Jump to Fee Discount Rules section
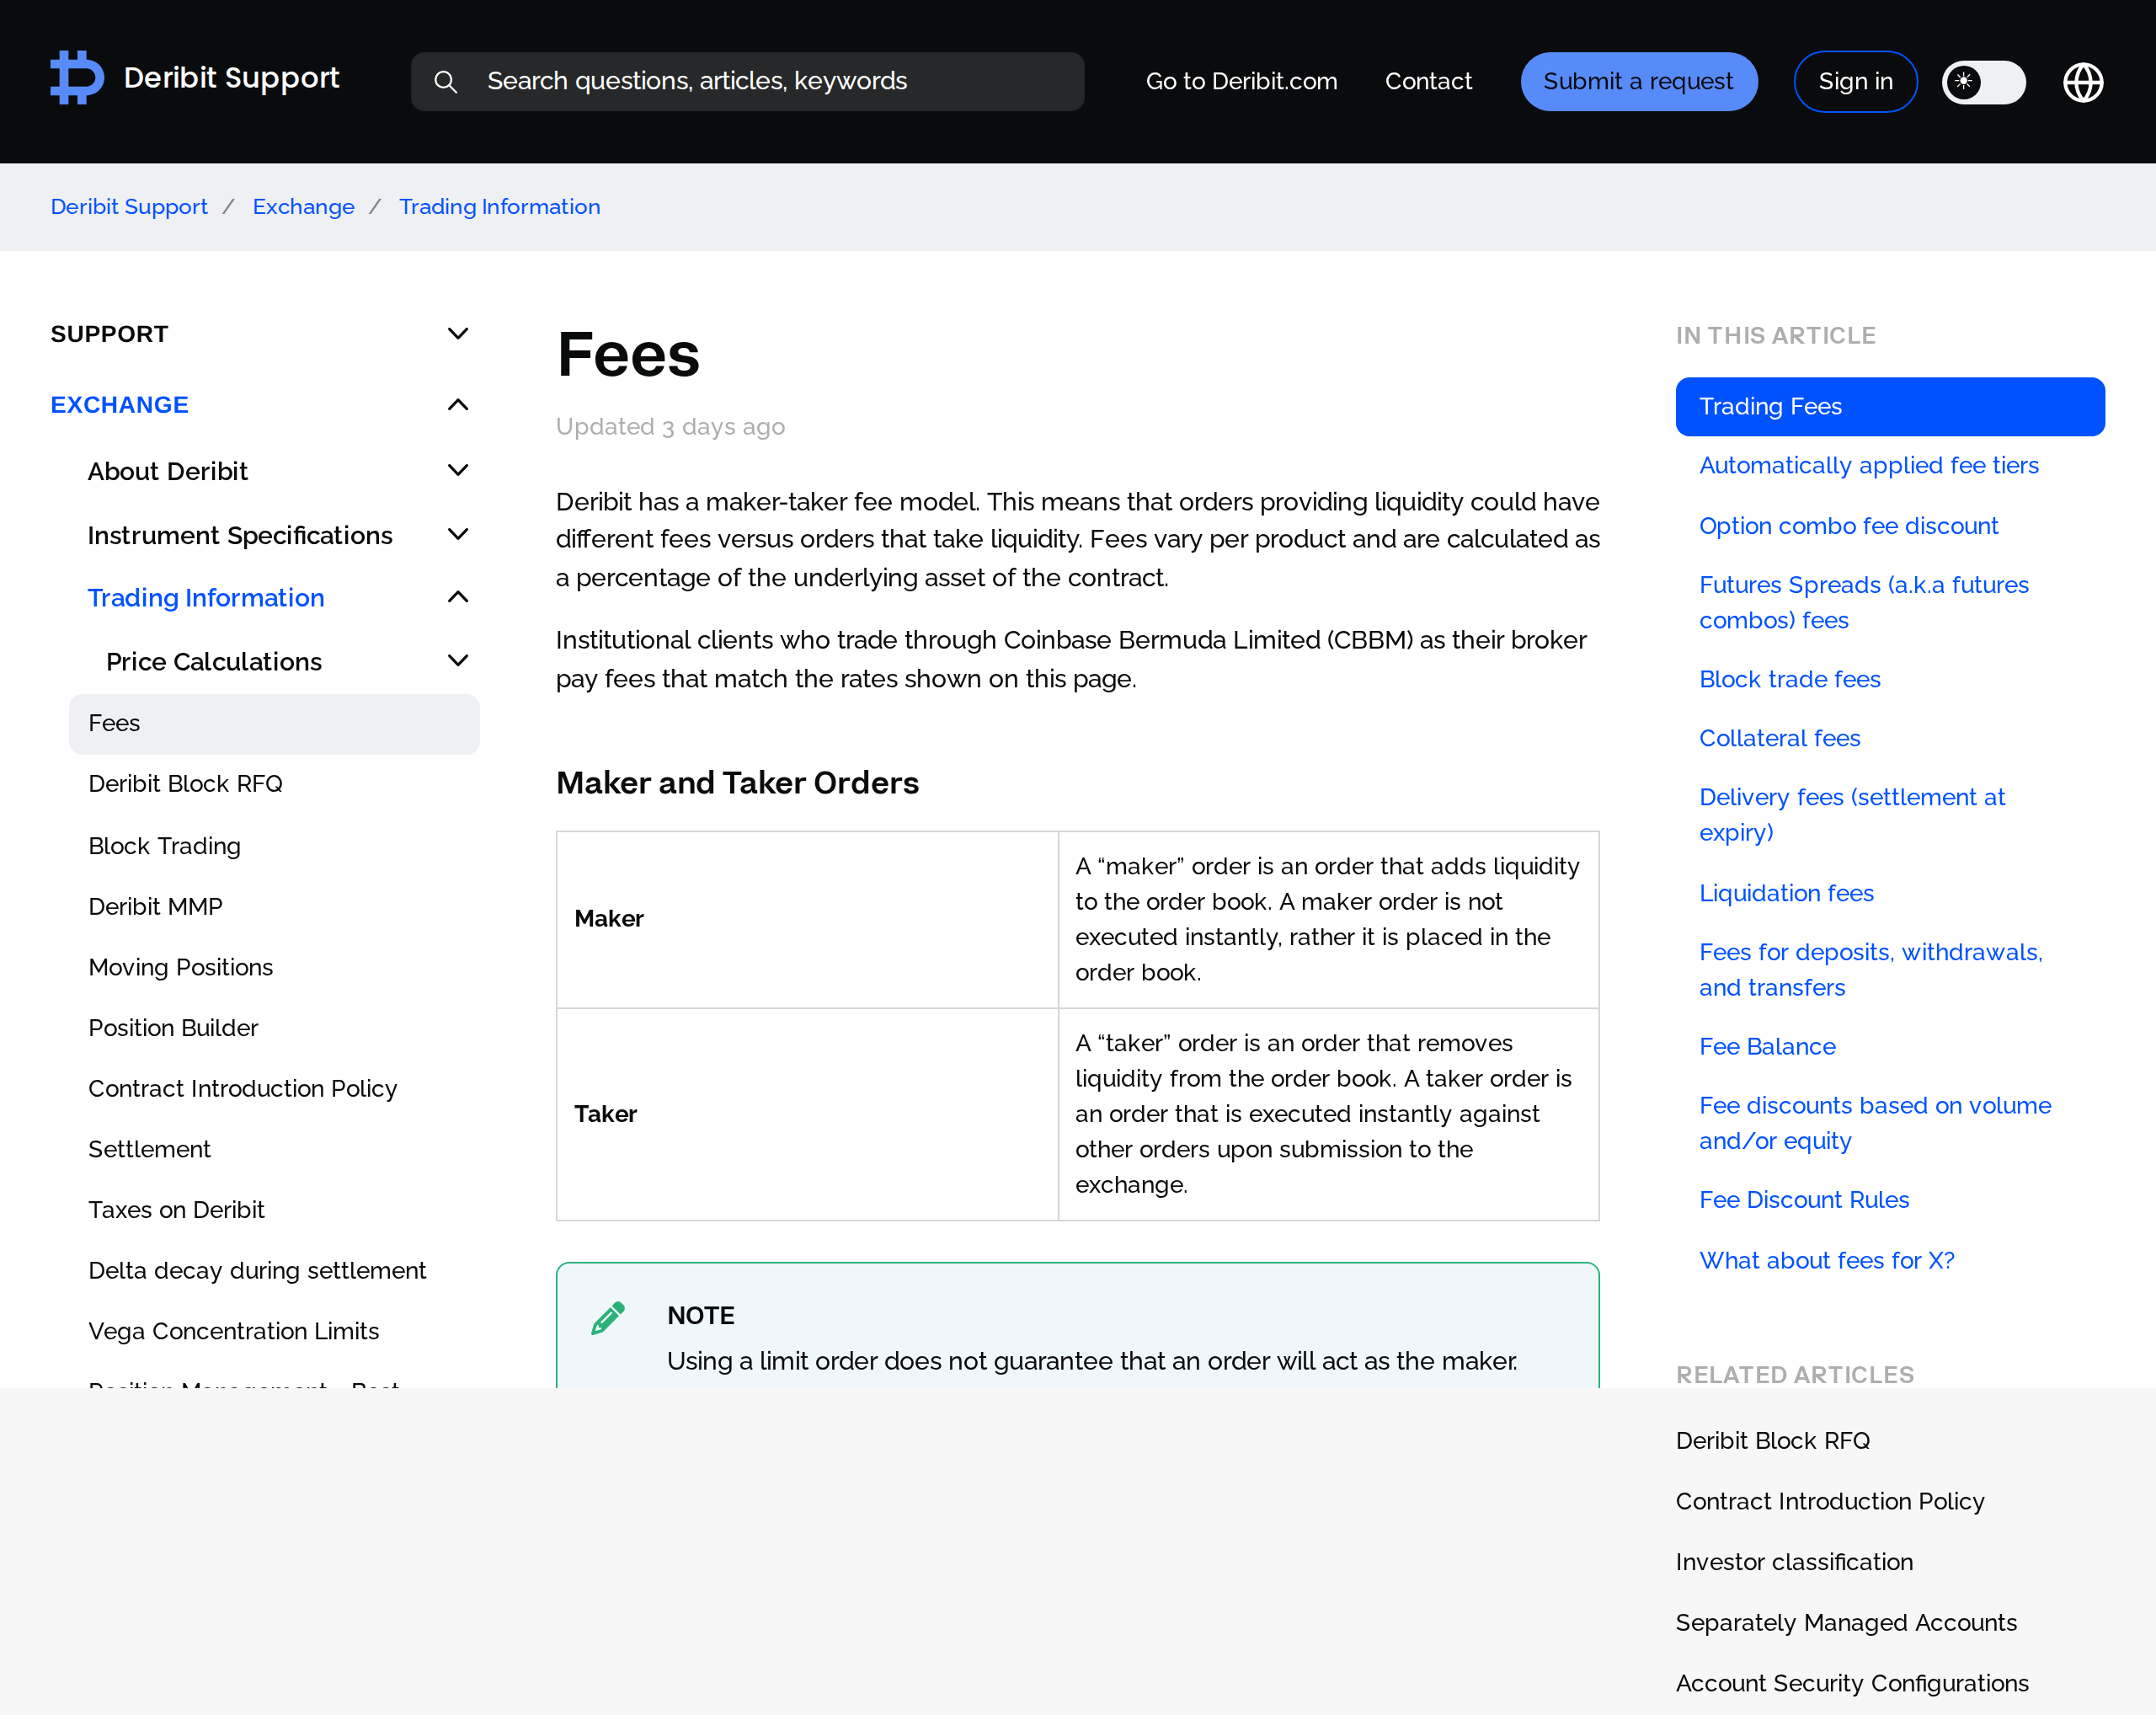 [1804, 1200]
